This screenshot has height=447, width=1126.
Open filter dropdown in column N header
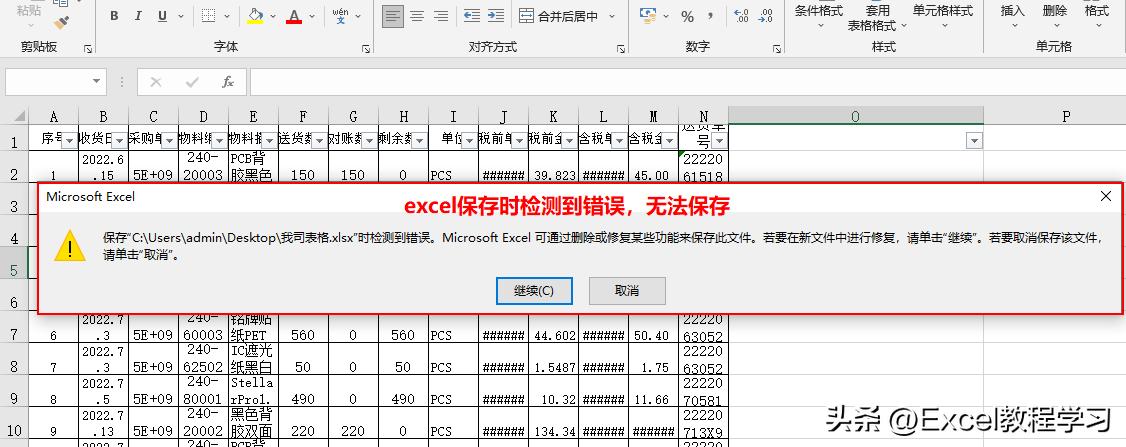tap(718, 141)
